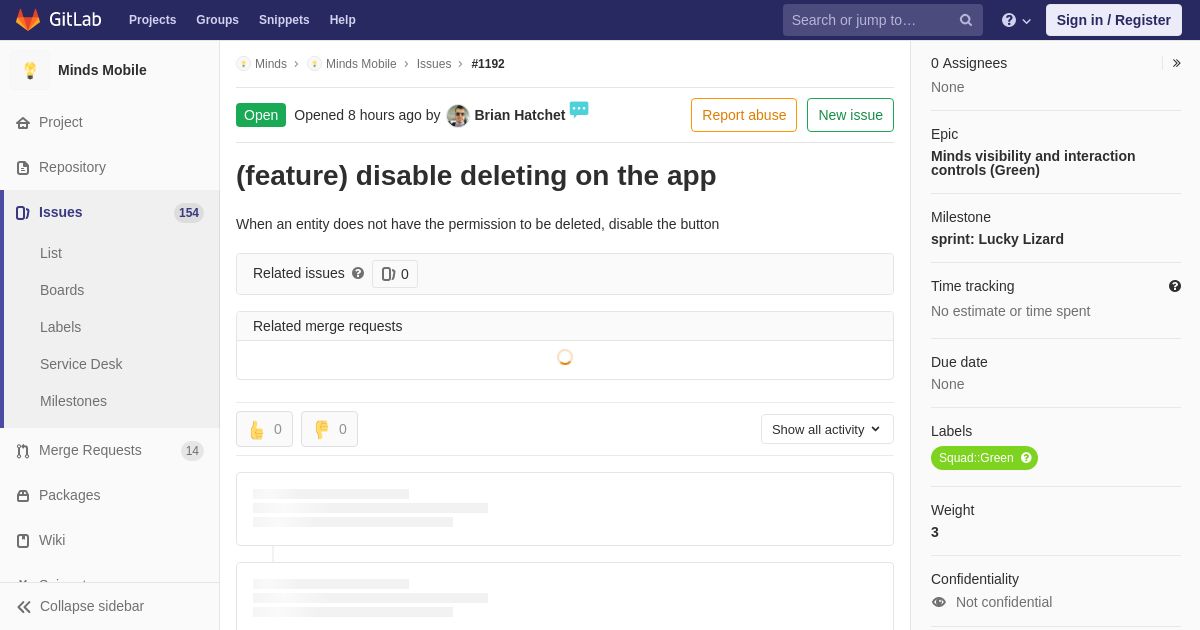Image resolution: width=1200 pixels, height=630 pixels.
Task: Click the 14 merge requests count badge
Action: 192,451
